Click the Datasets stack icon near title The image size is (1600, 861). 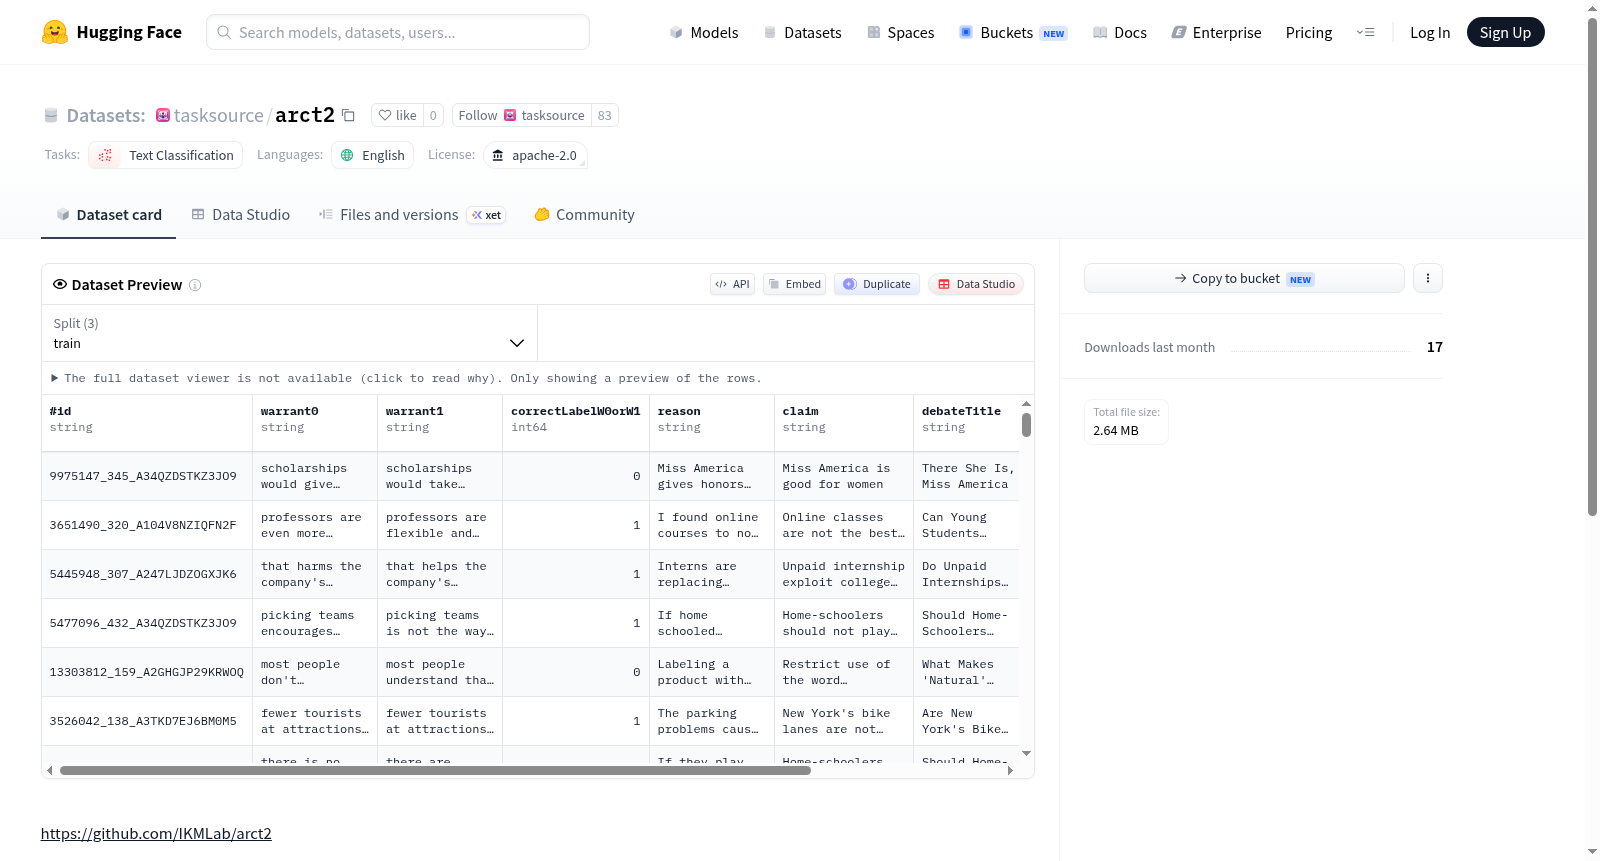pos(51,115)
